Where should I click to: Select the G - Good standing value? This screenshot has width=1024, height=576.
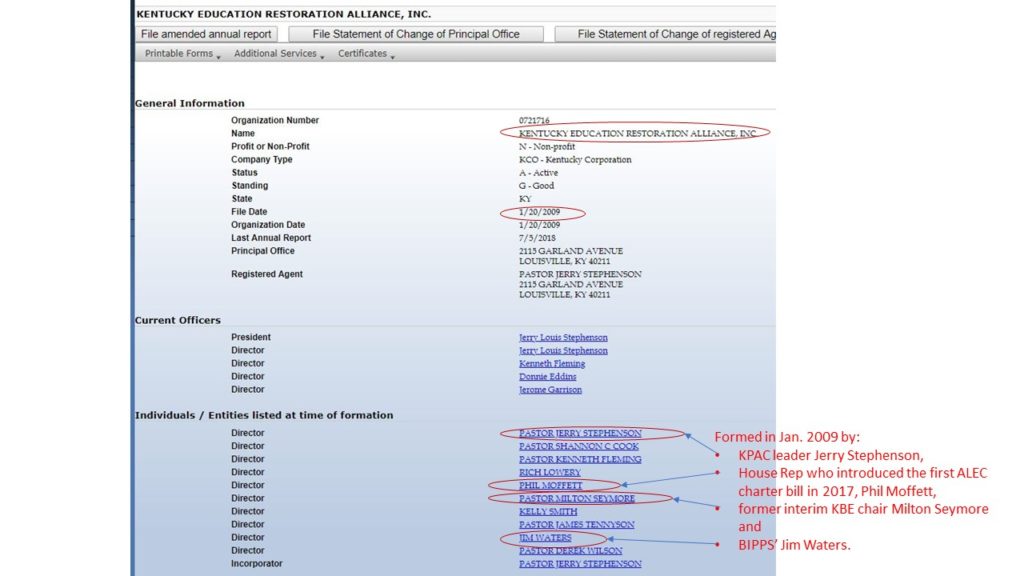pyautogui.click(x=536, y=186)
